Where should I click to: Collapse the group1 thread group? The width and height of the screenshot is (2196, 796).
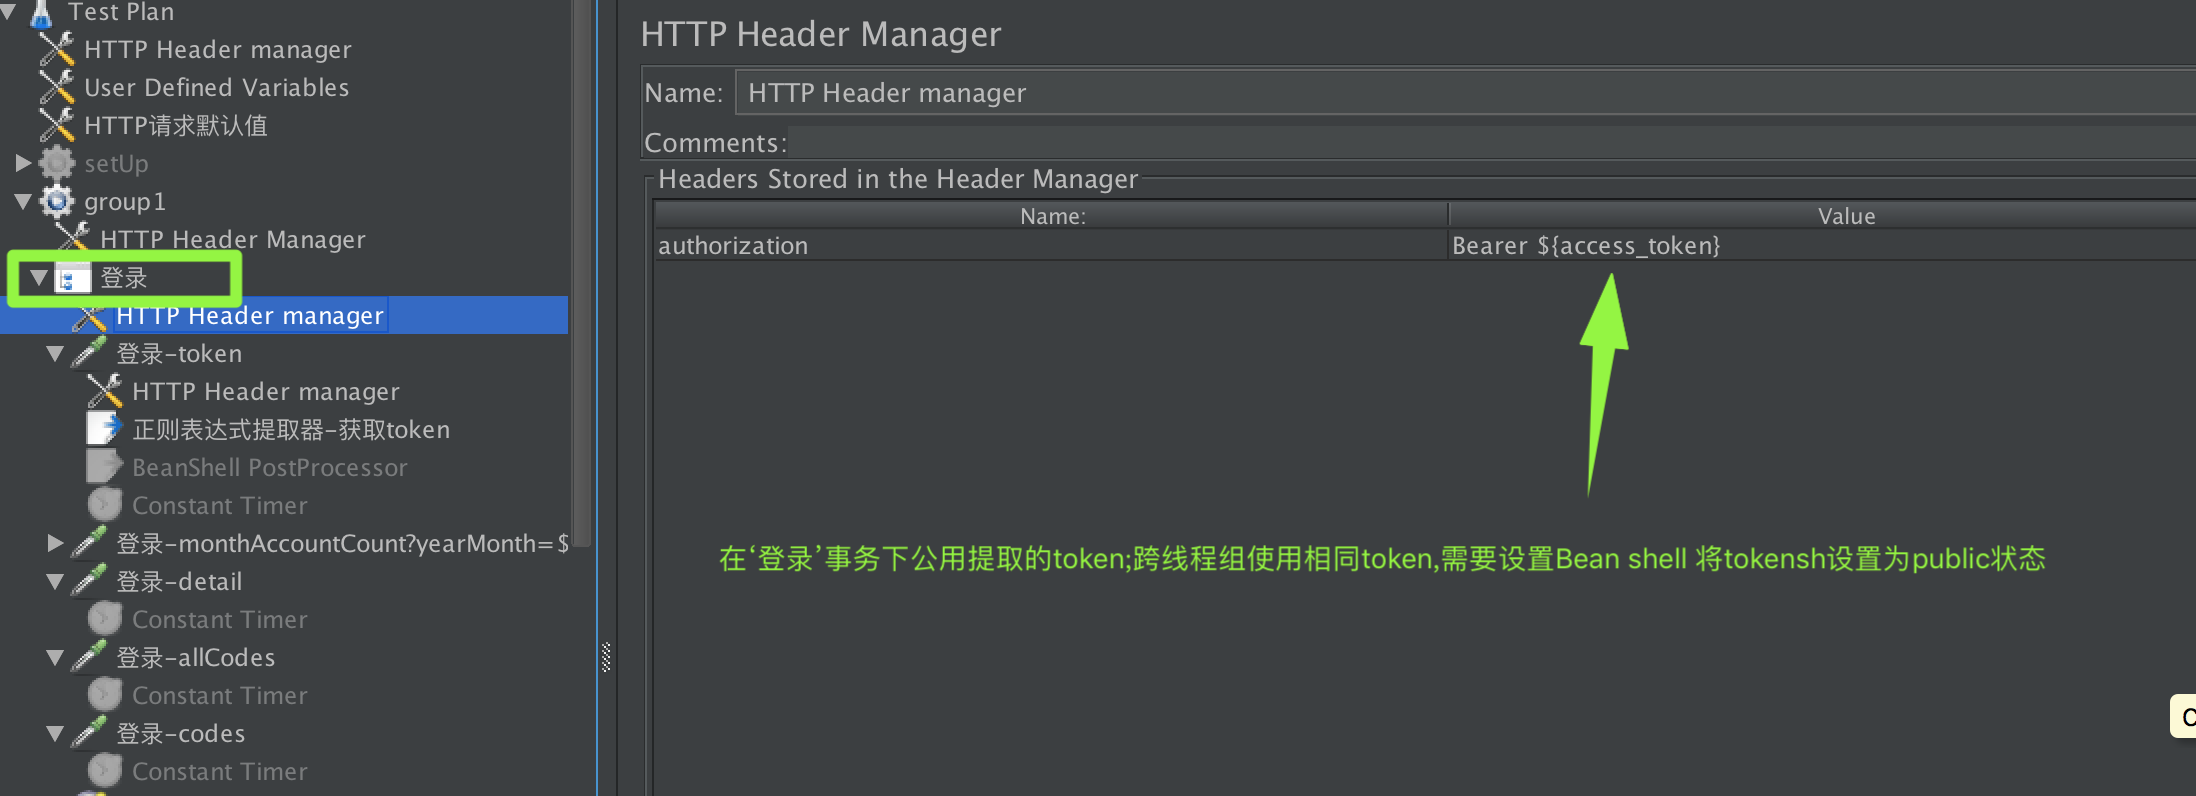pyautogui.click(x=23, y=201)
